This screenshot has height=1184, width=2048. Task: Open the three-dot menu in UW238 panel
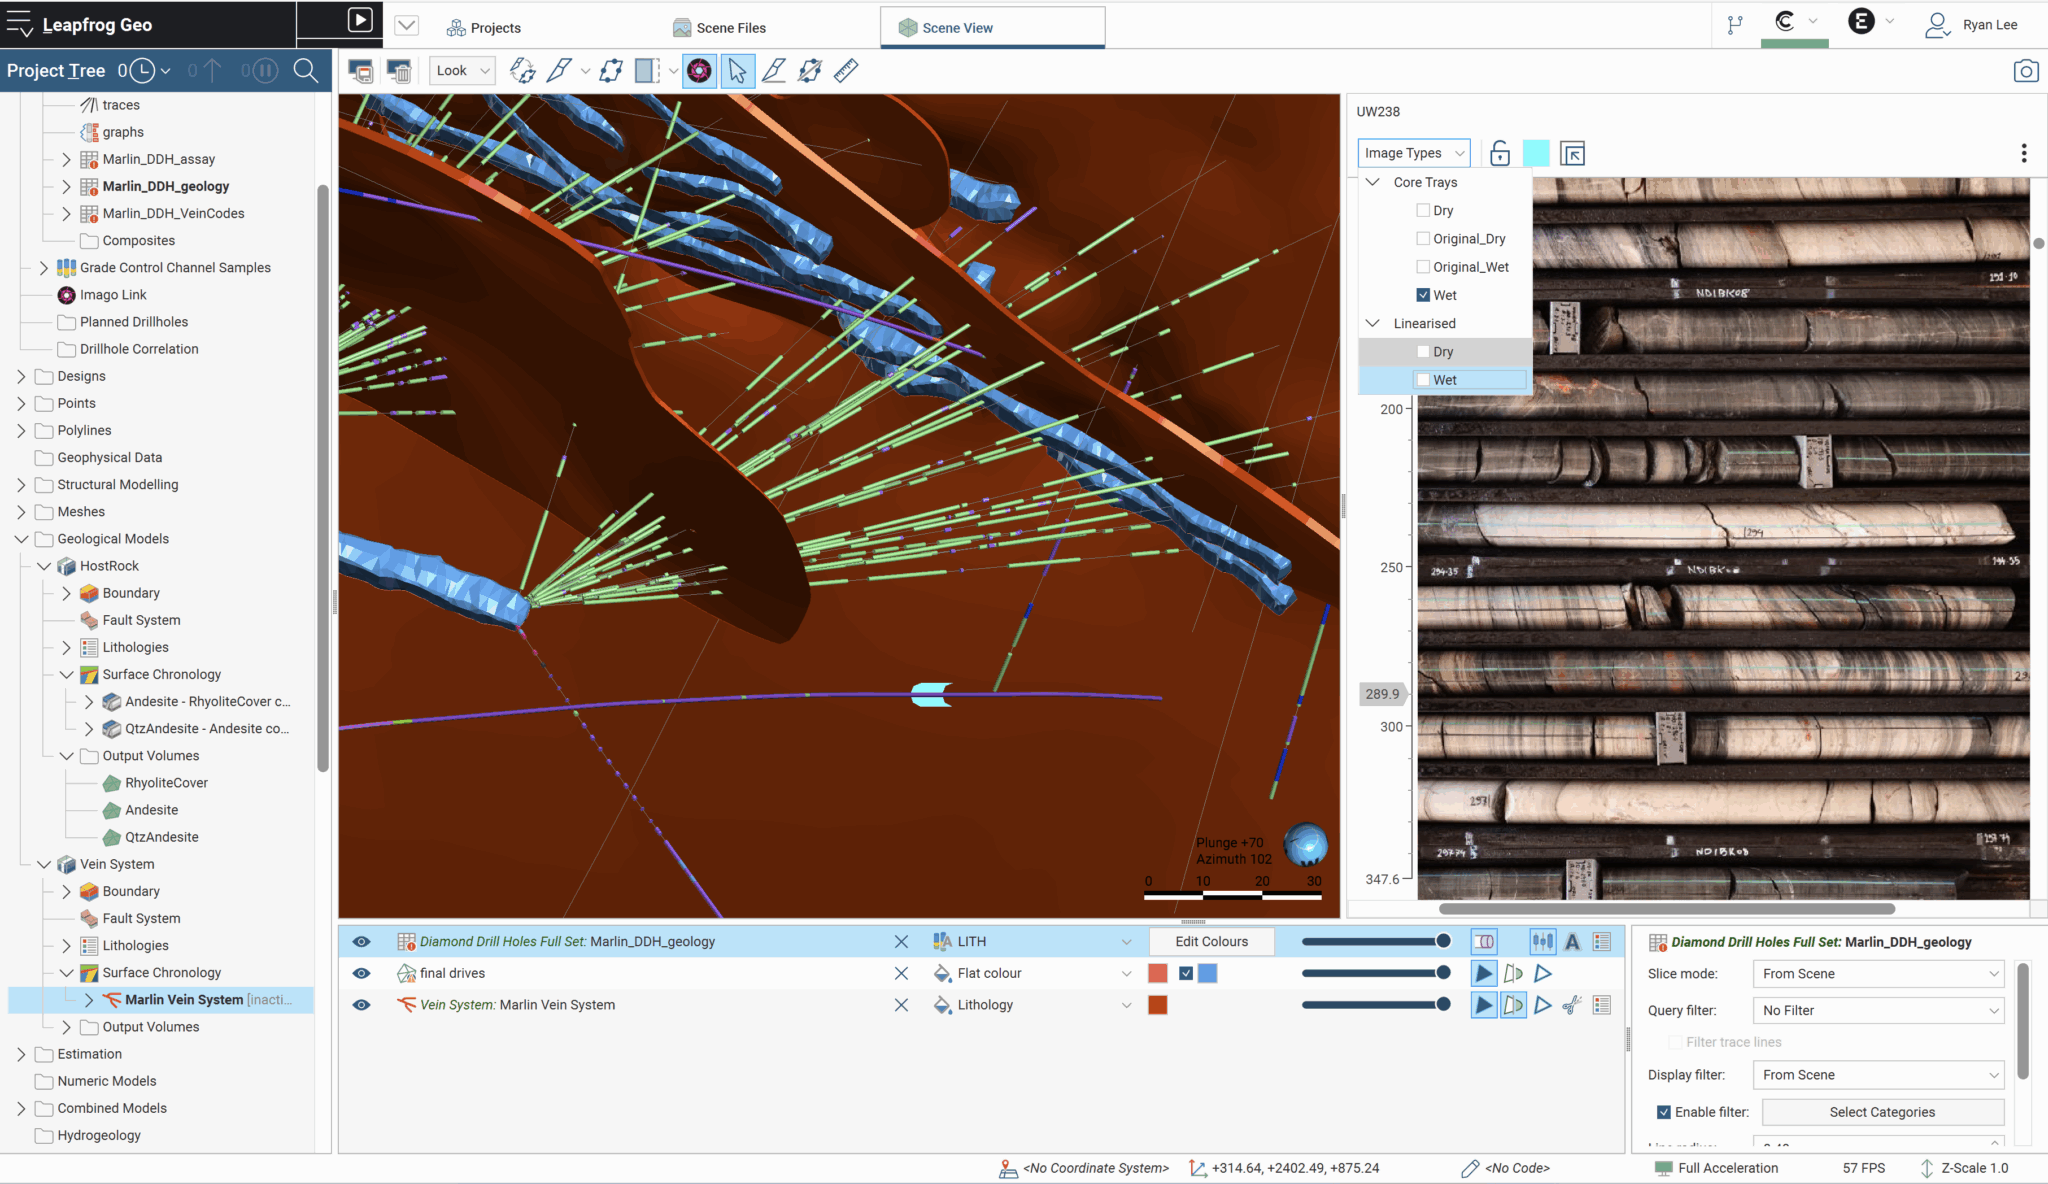[2023, 153]
